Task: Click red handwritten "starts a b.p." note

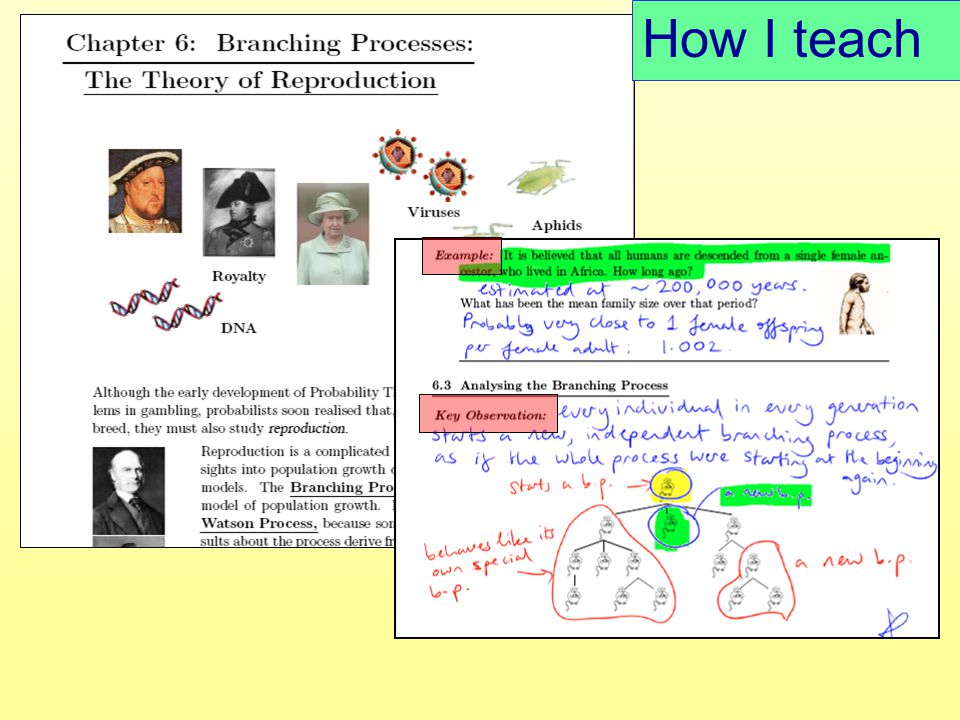Action: (559, 486)
